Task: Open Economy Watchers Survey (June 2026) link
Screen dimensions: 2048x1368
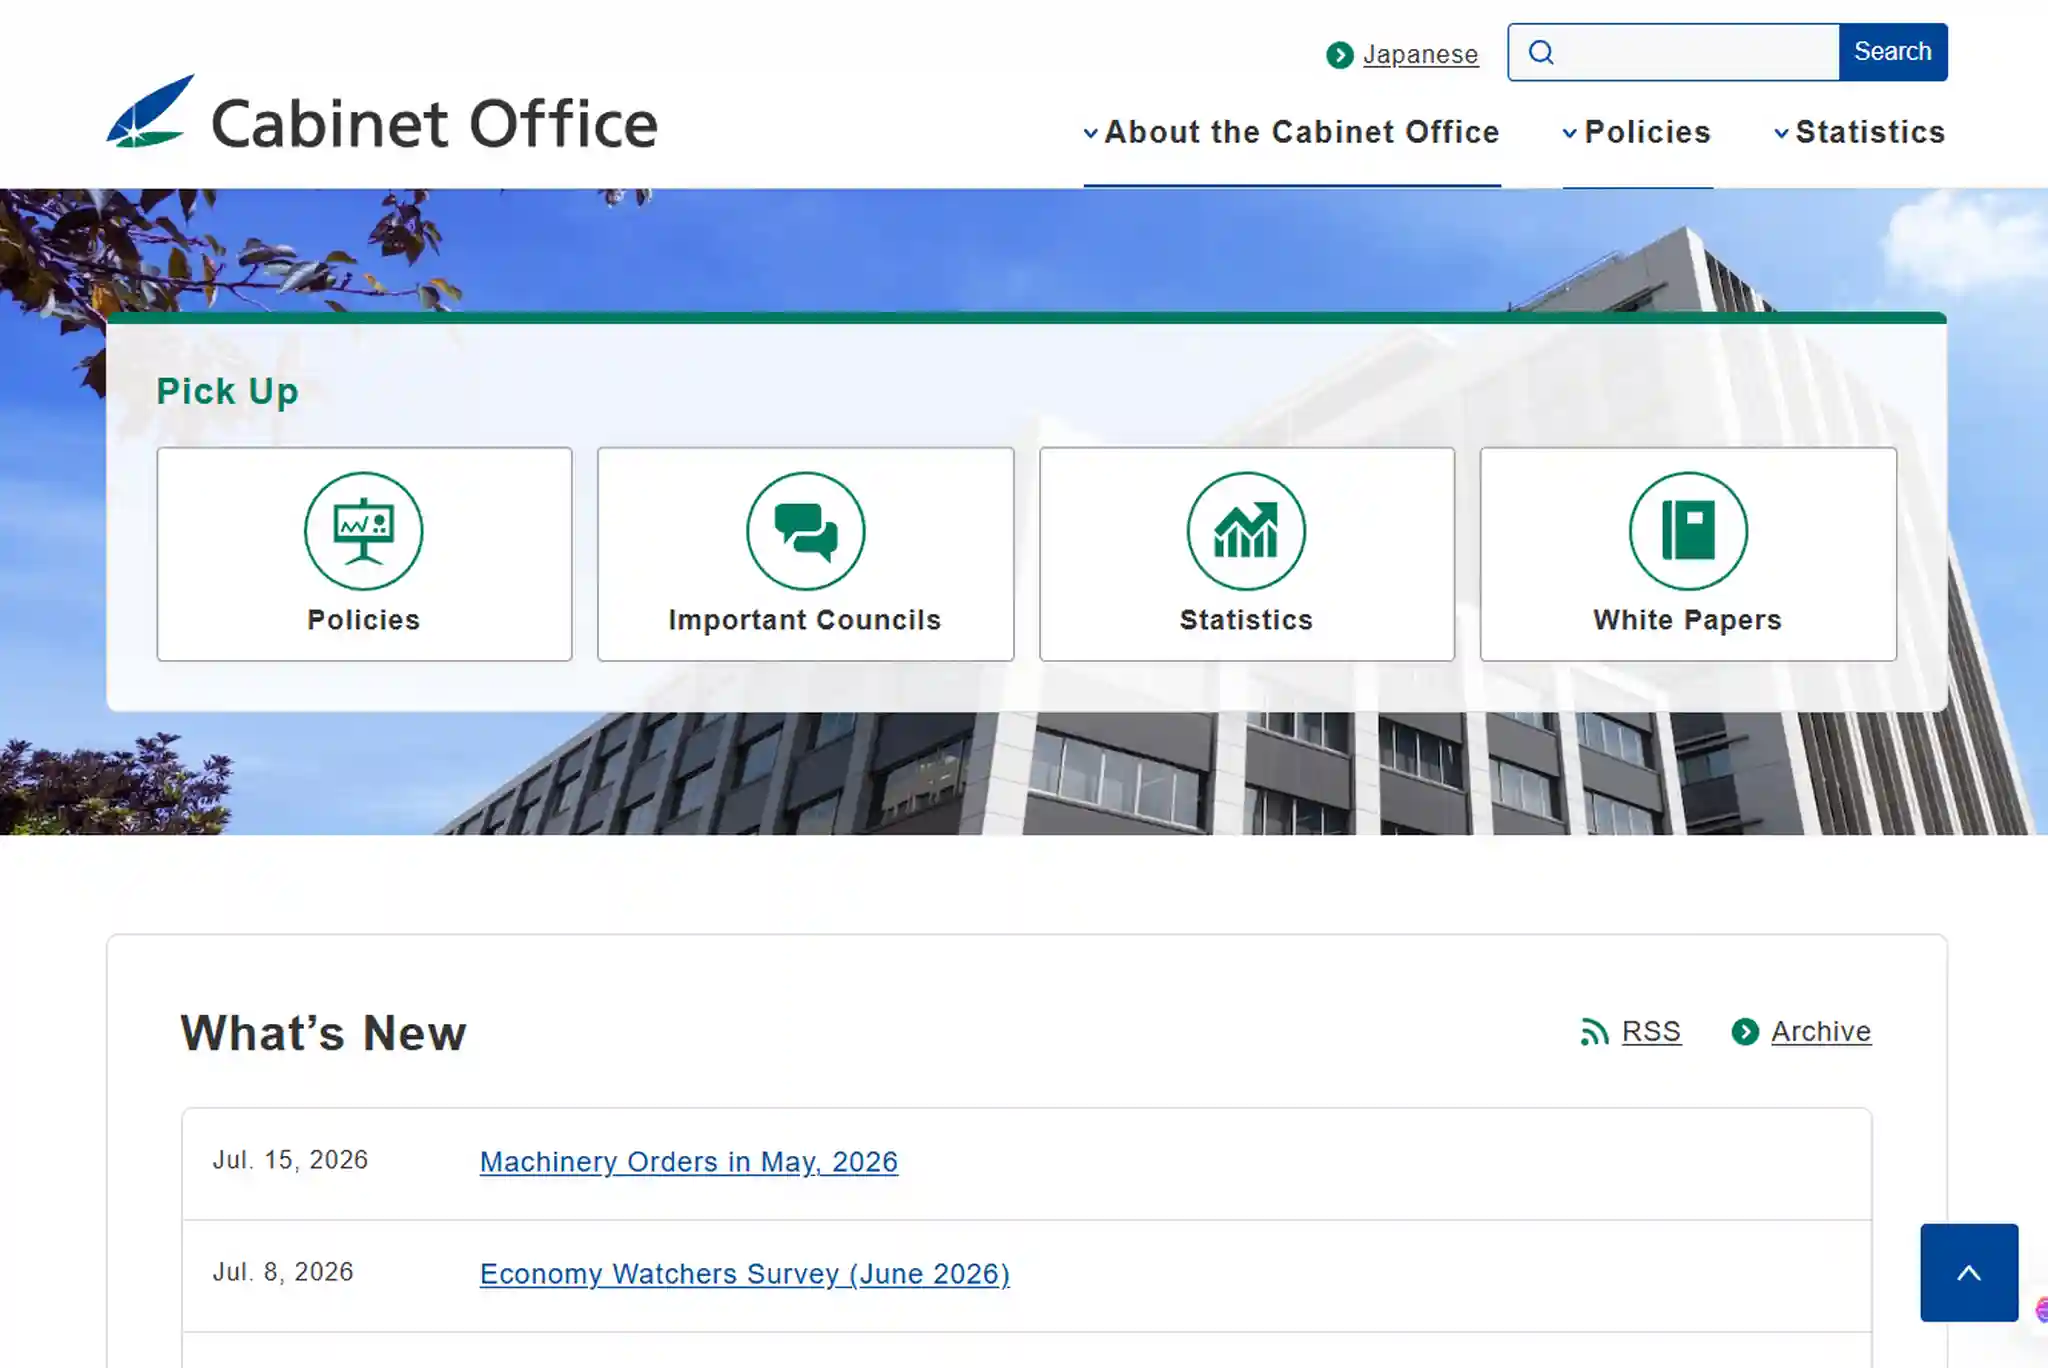Action: point(745,1274)
